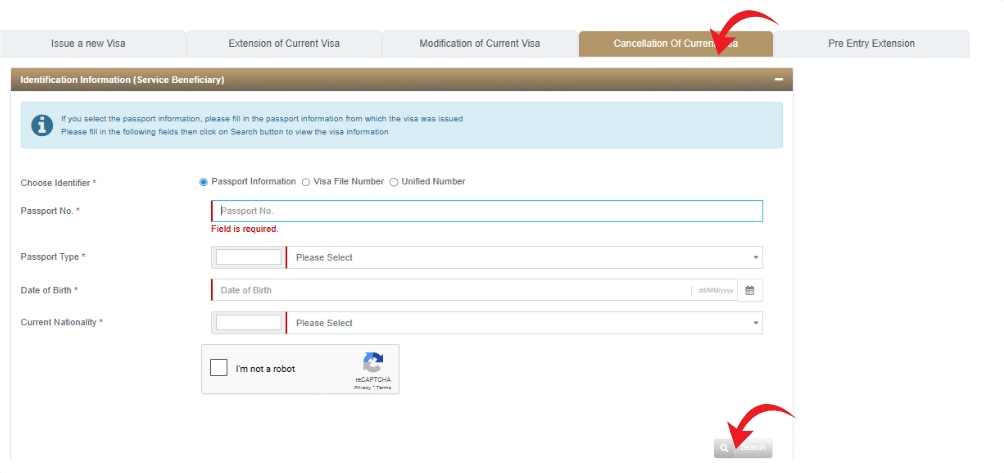Select the Passport Information radio button

(204, 182)
